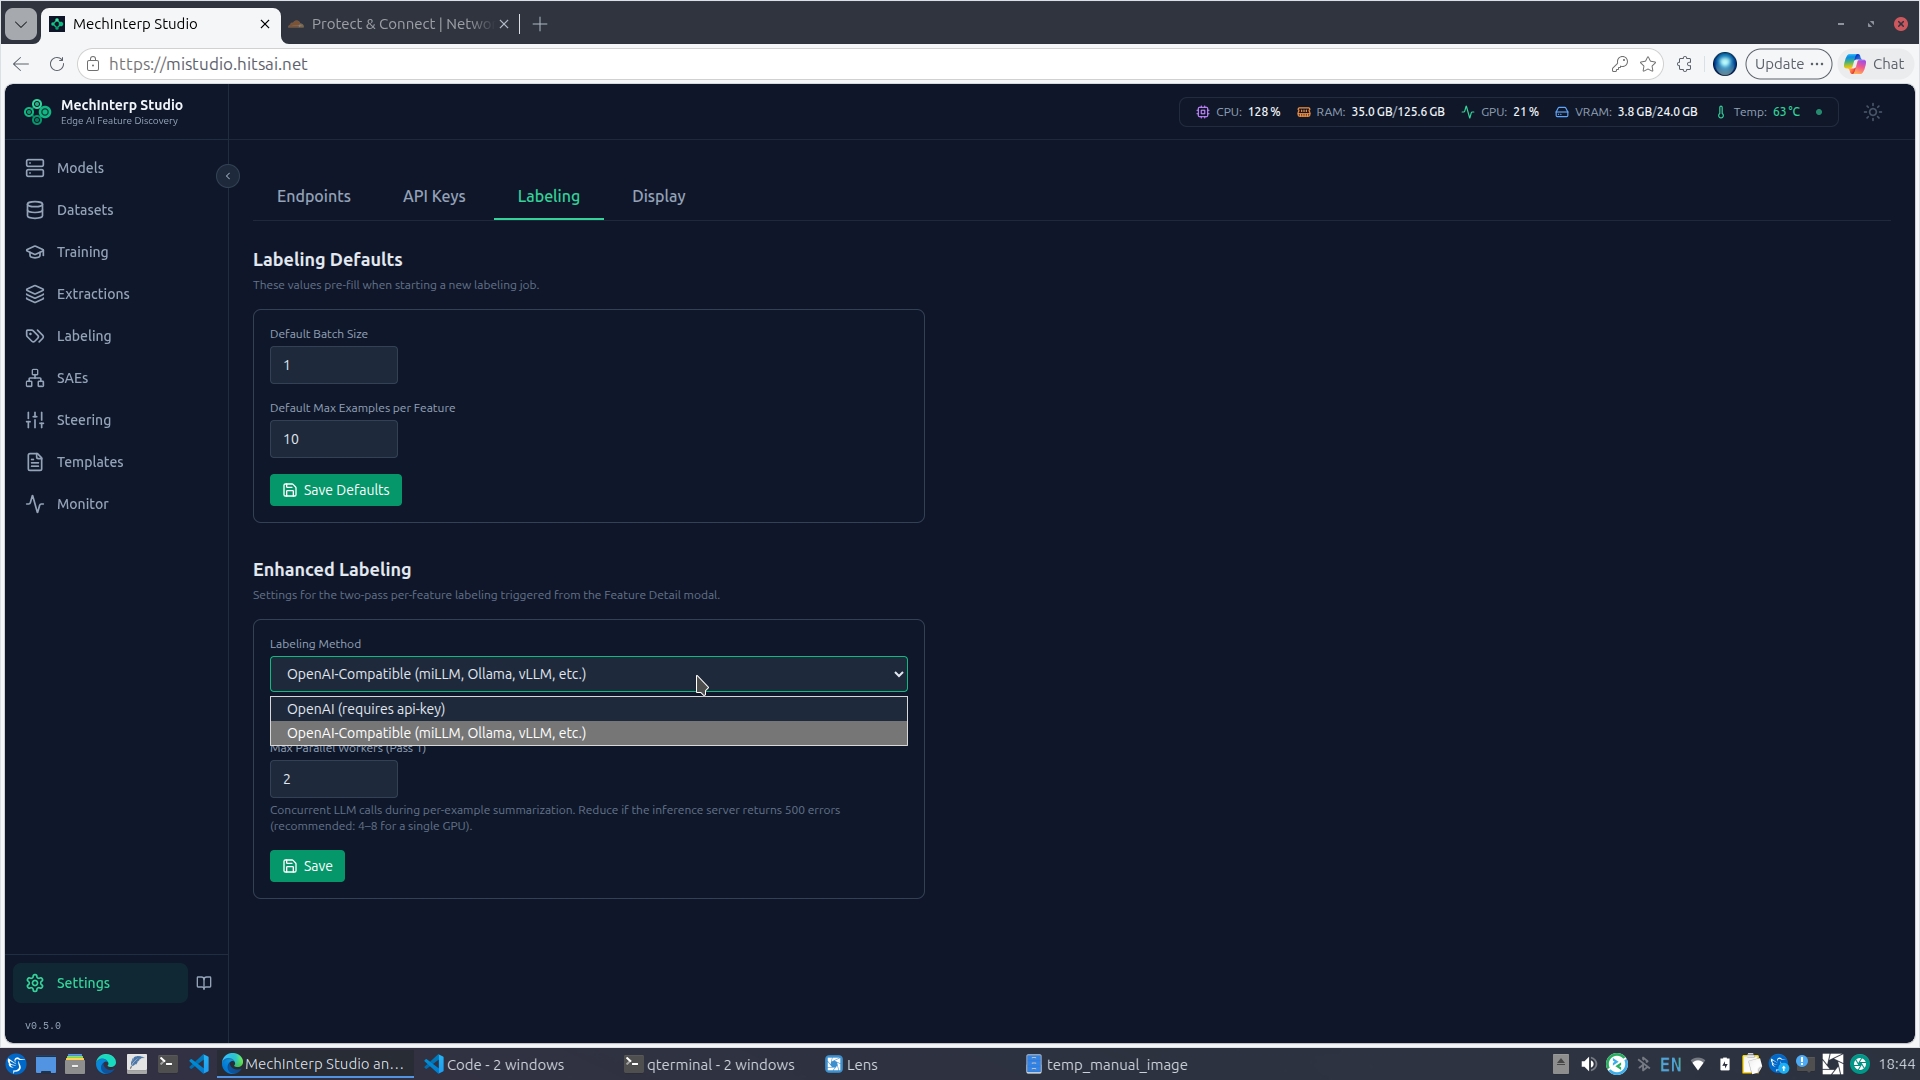Choose OpenAI (requires api-key) option
Screen dimensions: 1920x1080
589,709
